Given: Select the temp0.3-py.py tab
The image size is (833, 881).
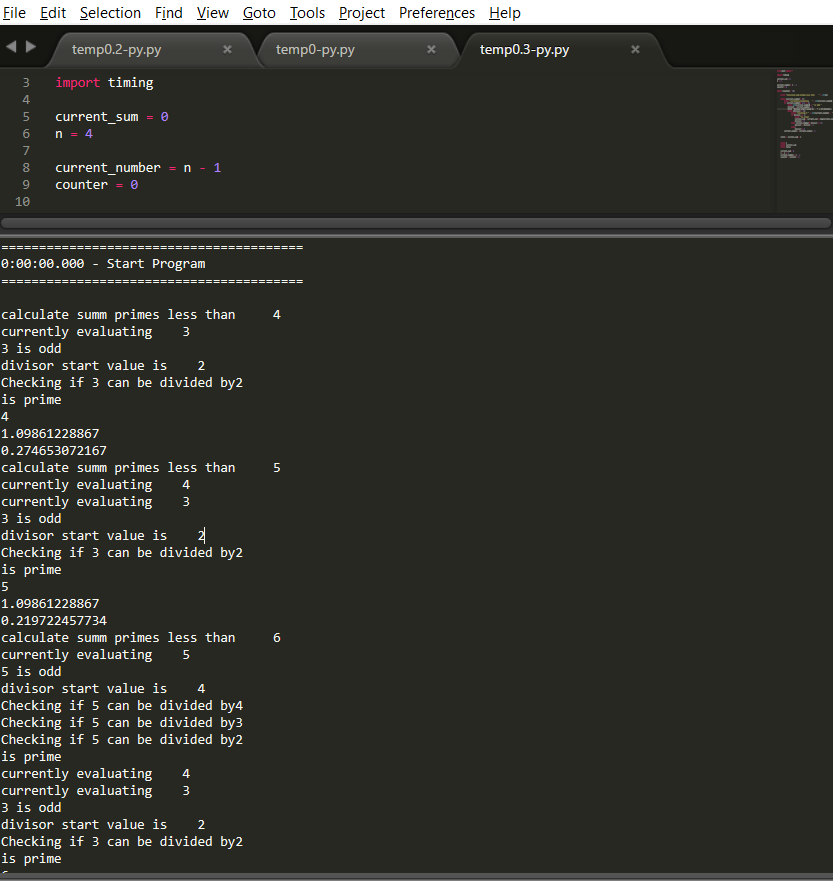Looking at the screenshot, I should 524,49.
